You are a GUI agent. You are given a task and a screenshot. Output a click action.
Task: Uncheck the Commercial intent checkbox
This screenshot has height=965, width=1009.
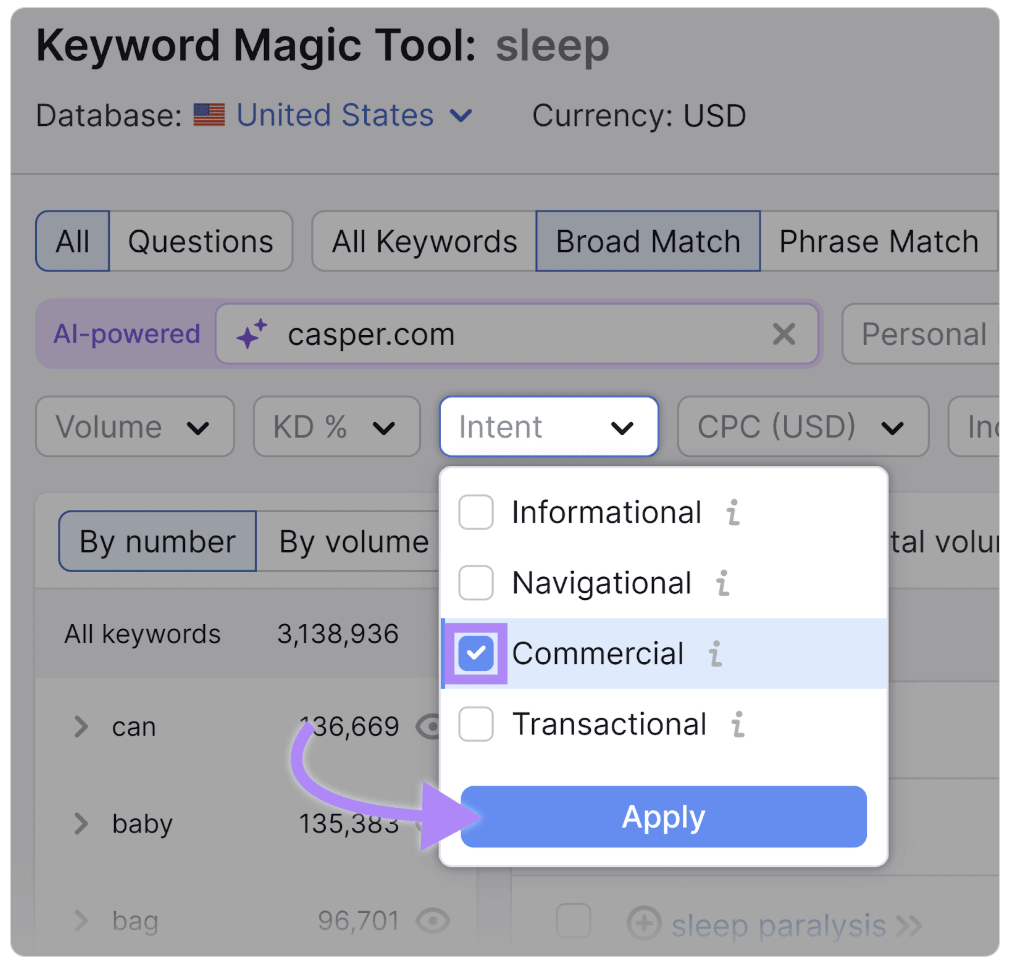476,654
